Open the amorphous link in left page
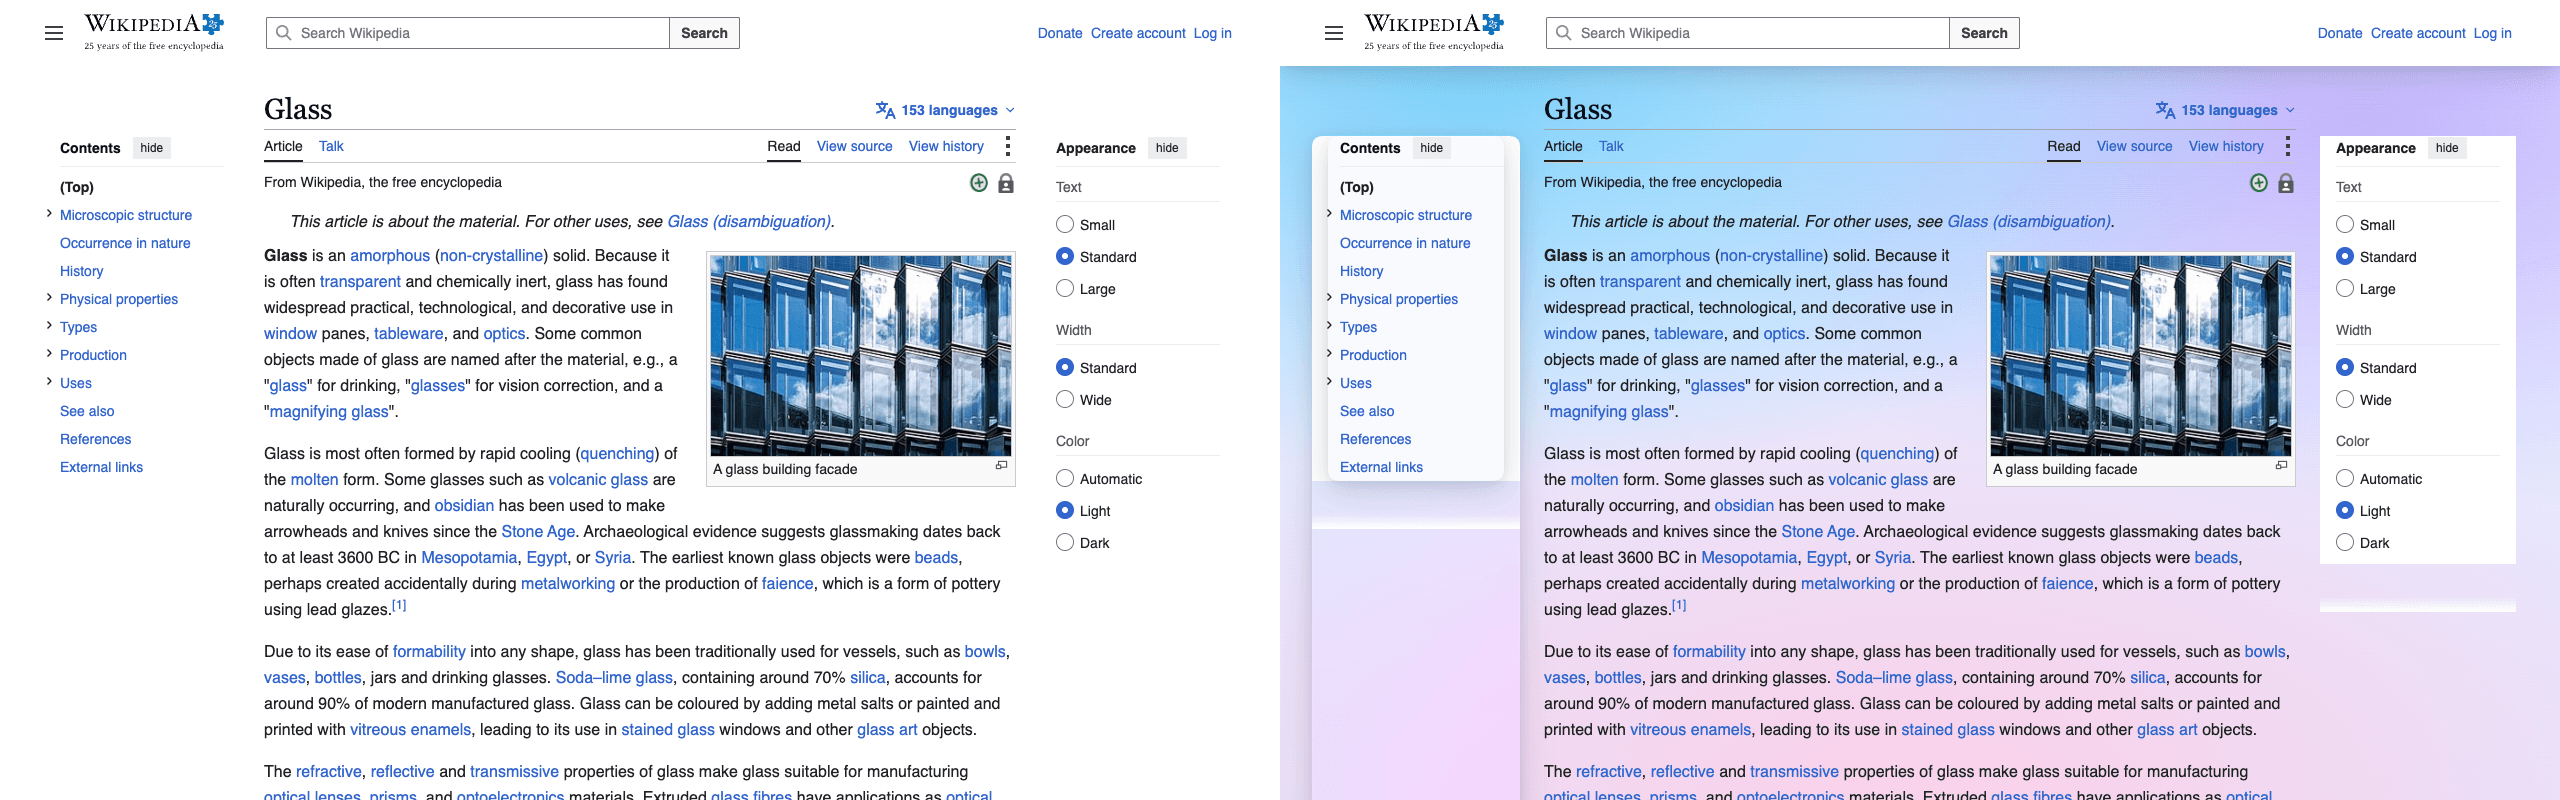 pos(390,256)
